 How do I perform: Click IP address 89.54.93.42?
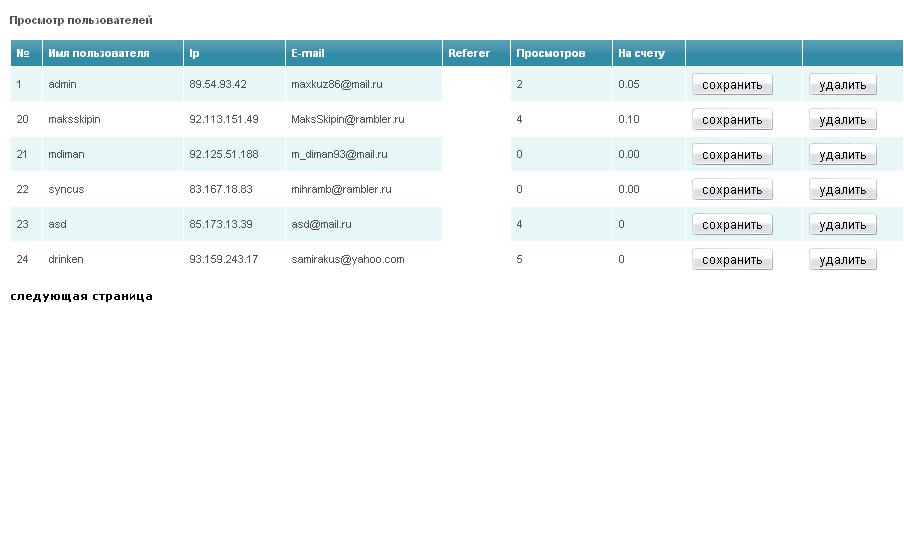pyautogui.click(x=218, y=84)
